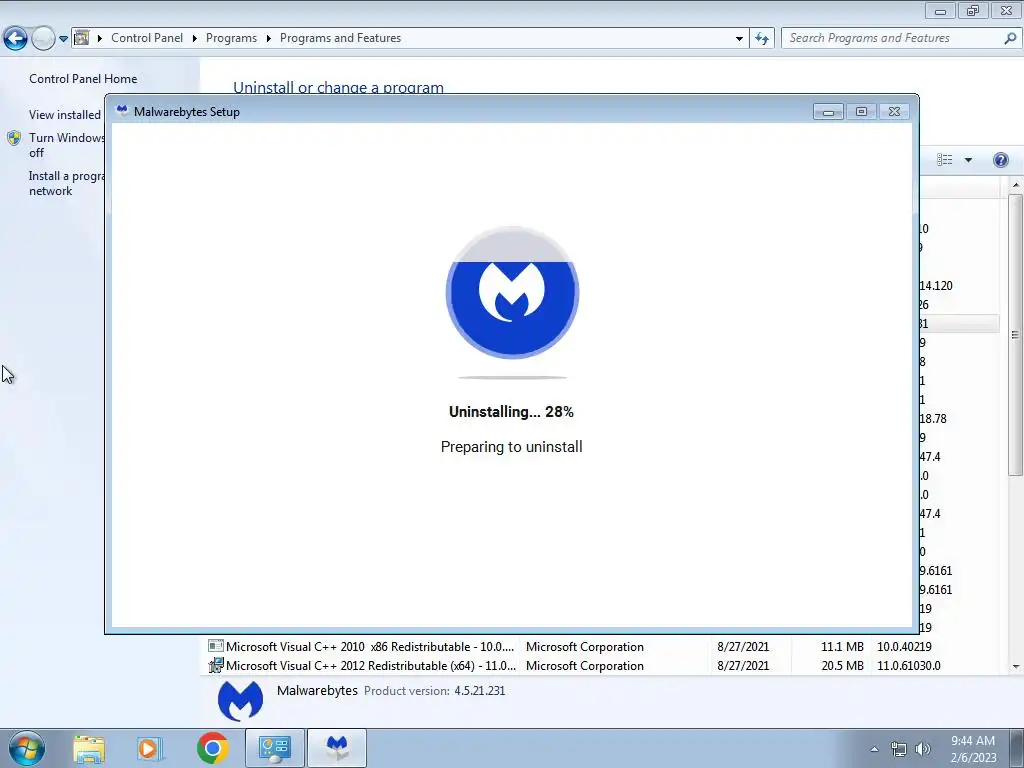Image resolution: width=1024 pixels, height=768 pixels.
Task: Open the recent pages dropdown arrow
Action: (x=63, y=39)
